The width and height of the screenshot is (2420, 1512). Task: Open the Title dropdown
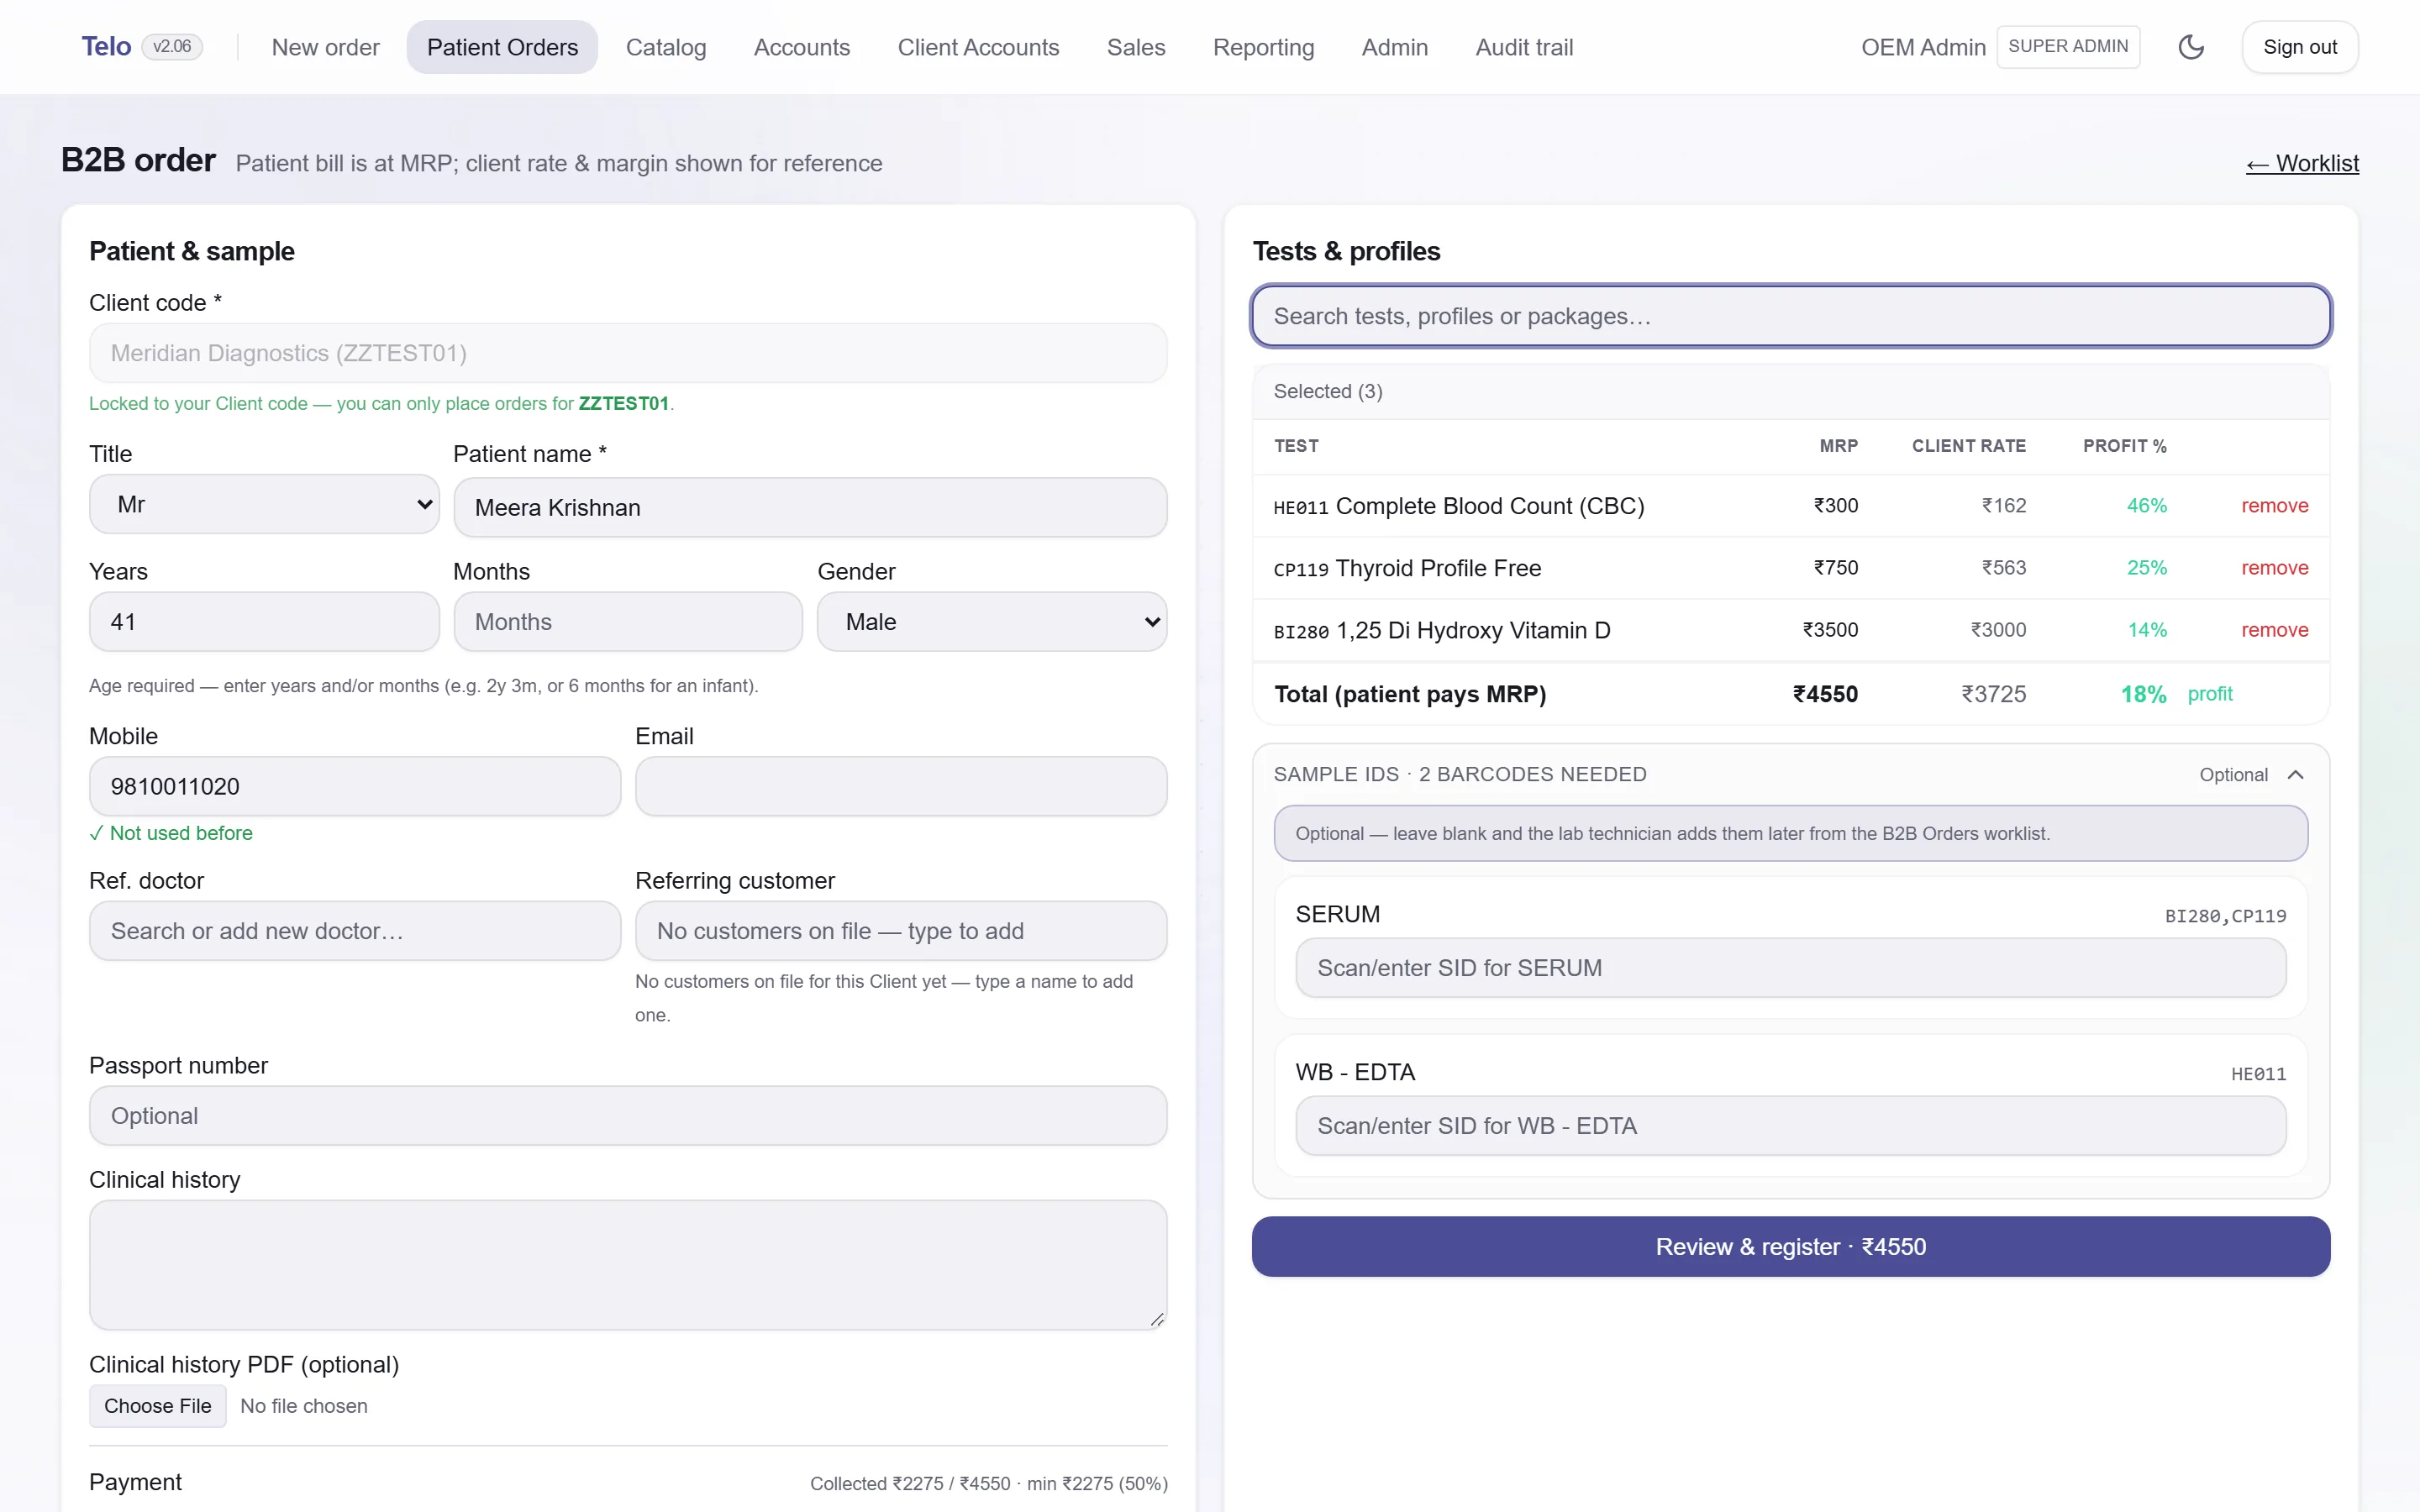[x=264, y=504]
